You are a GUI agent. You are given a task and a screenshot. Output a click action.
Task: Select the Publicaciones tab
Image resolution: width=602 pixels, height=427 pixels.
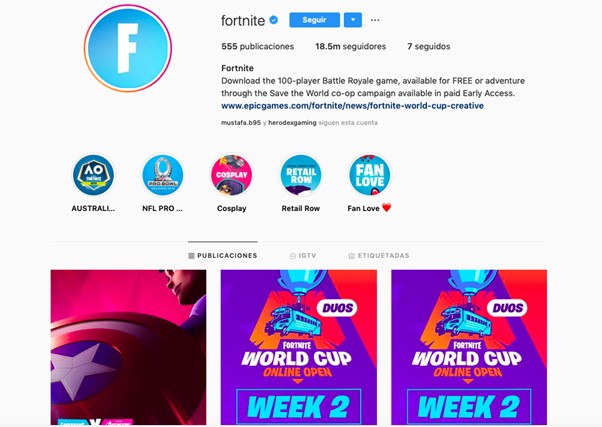point(223,256)
